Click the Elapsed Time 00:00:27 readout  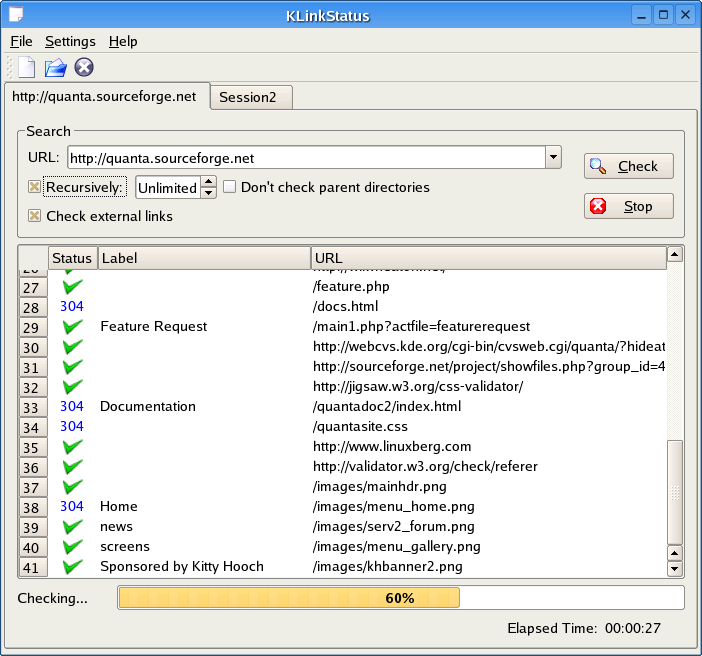tap(584, 628)
